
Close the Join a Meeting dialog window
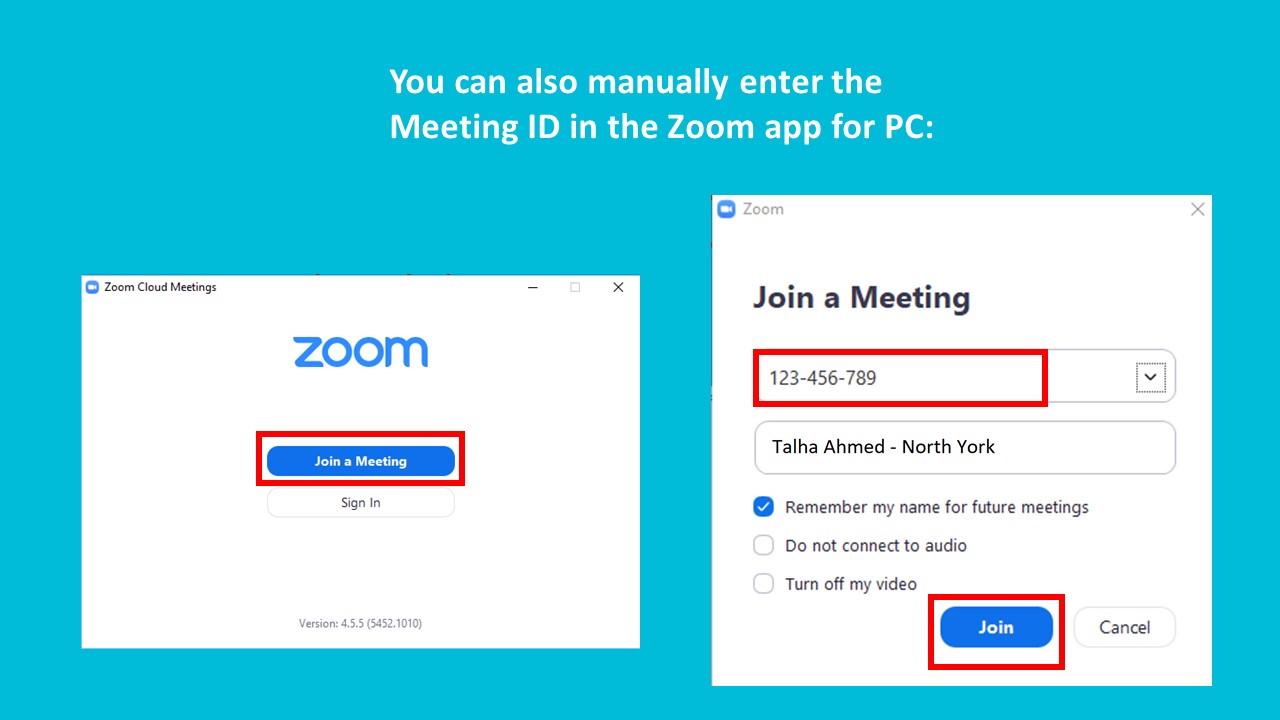1197,209
